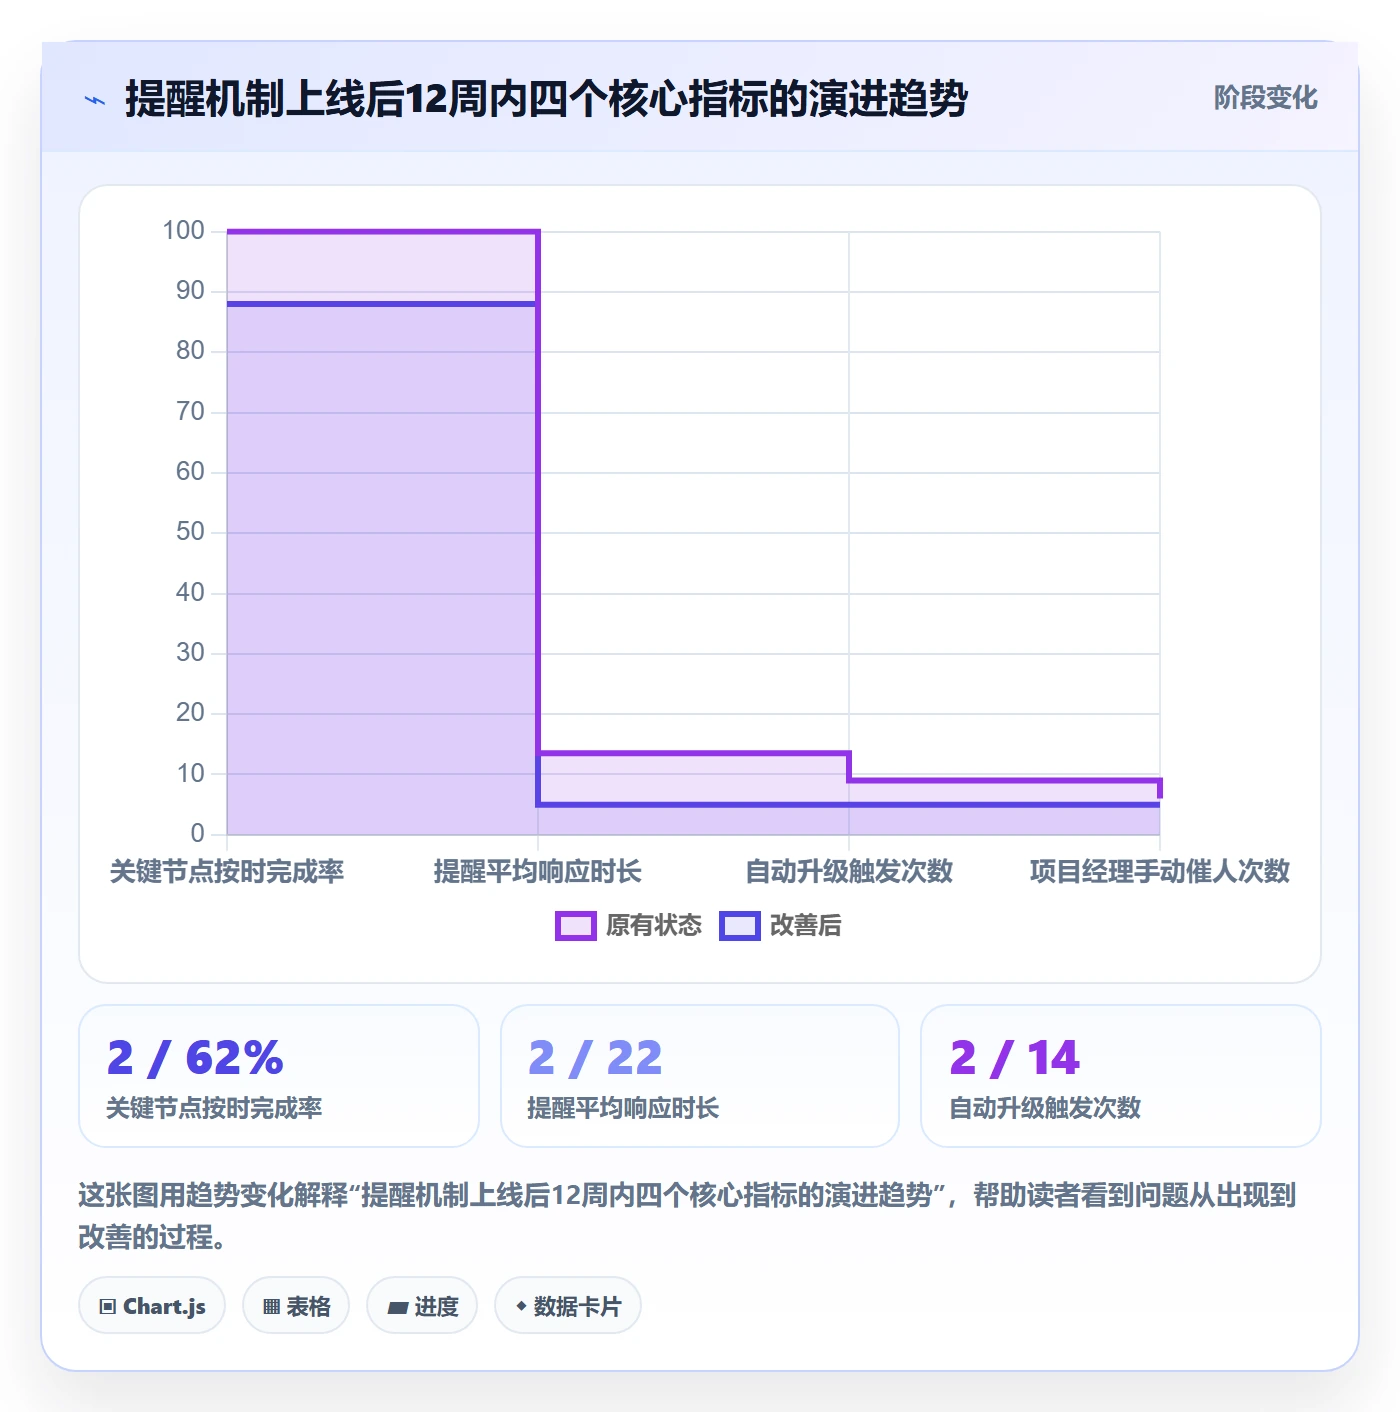Open the 2 / 22 metric card
This screenshot has width=1400, height=1412.
click(700, 1076)
